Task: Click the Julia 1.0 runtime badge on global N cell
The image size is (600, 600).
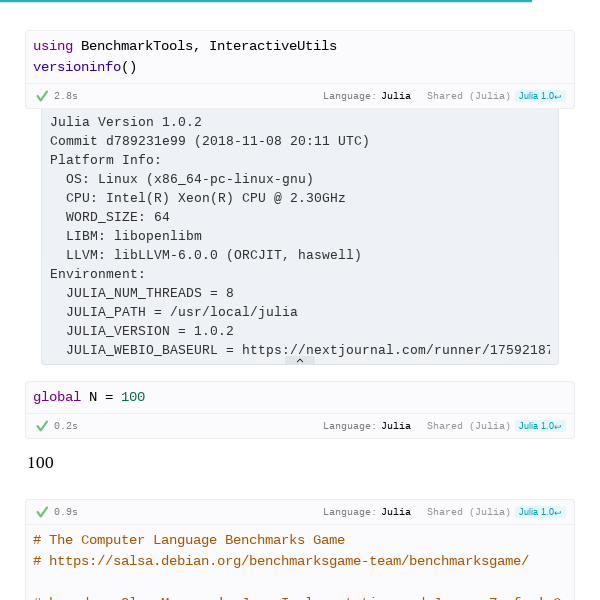Action: pyautogui.click(x=540, y=426)
